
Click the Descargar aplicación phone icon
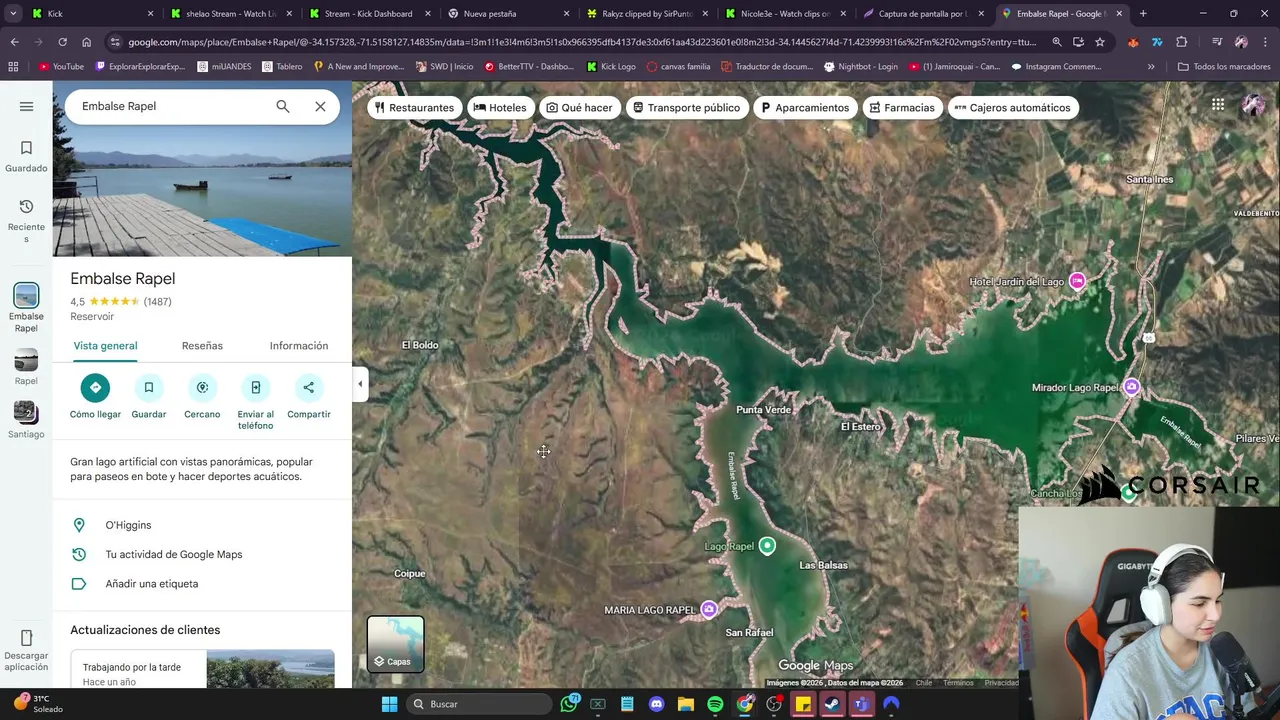point(26,638)
